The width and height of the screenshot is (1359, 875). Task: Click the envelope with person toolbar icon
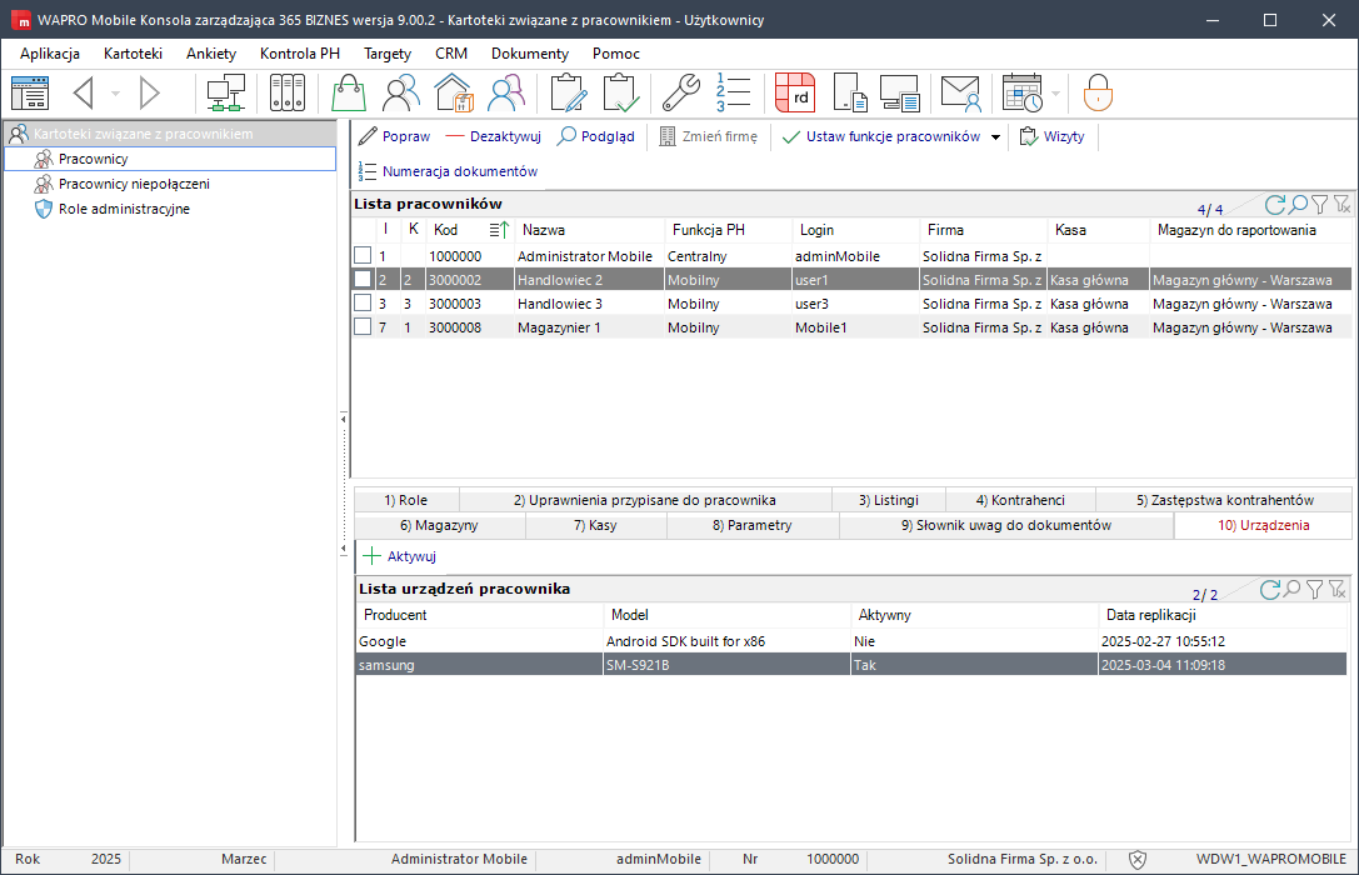coord(961,93)
